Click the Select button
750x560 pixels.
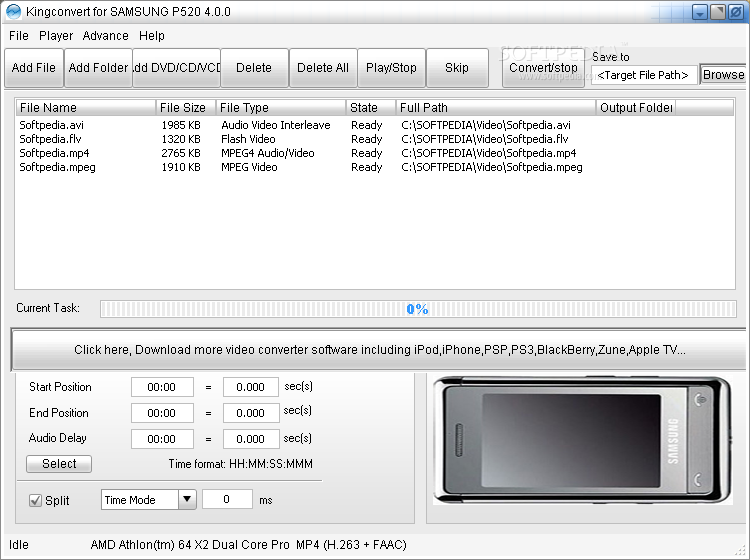(59, 464)
